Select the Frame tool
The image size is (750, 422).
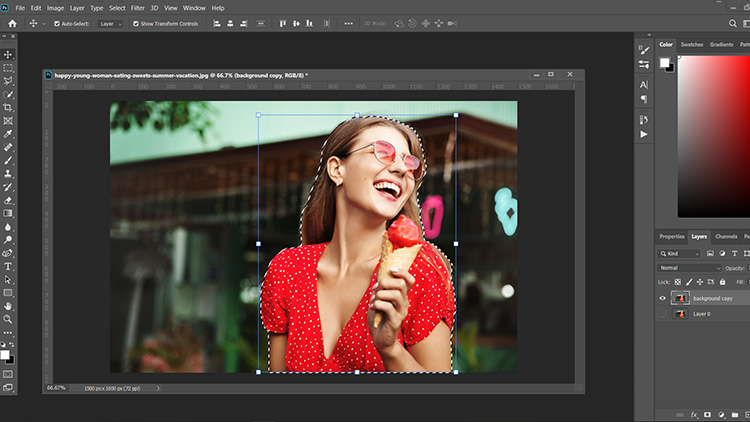pos(8,121)
